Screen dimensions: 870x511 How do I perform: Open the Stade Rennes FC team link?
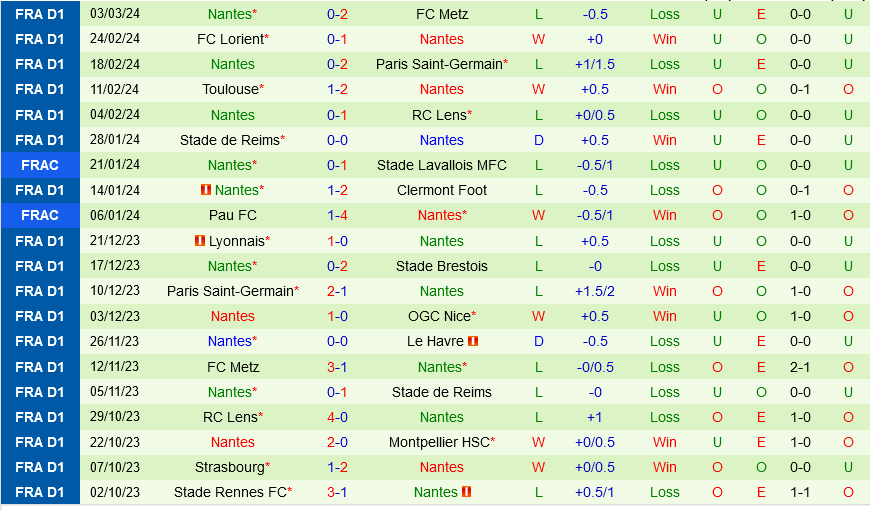coord(230,492)
